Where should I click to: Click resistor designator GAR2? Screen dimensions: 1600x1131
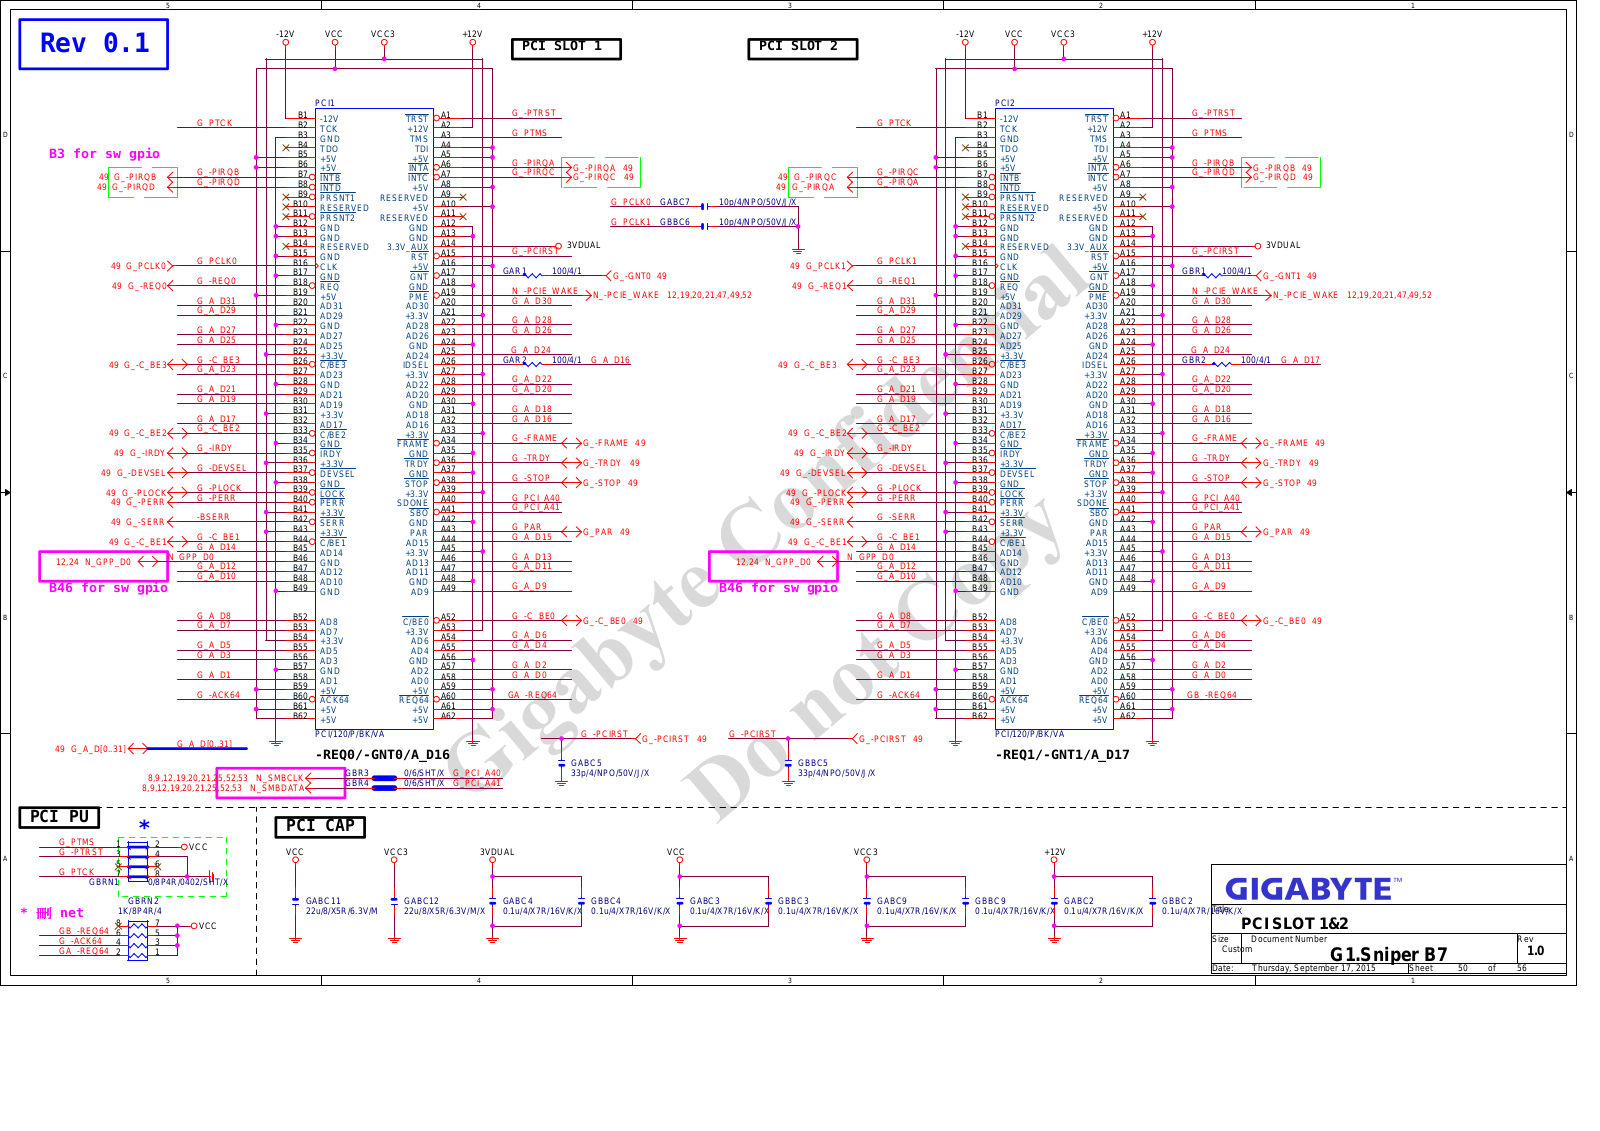point(514,360)
